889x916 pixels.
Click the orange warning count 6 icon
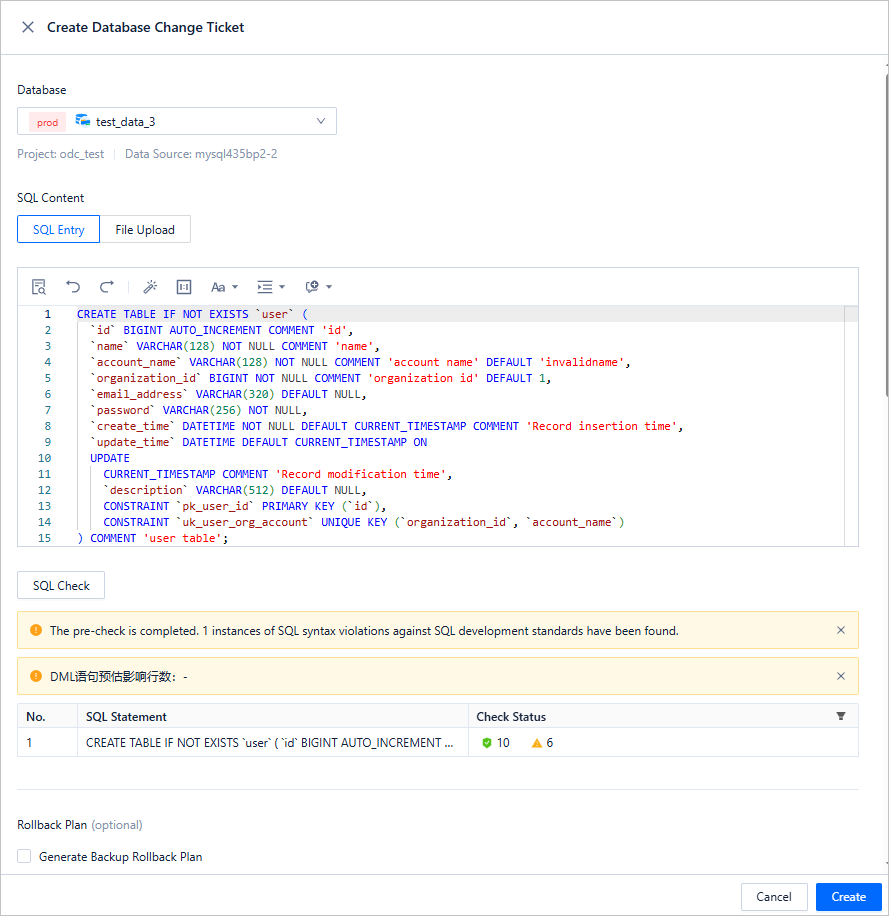click(537, 743)
